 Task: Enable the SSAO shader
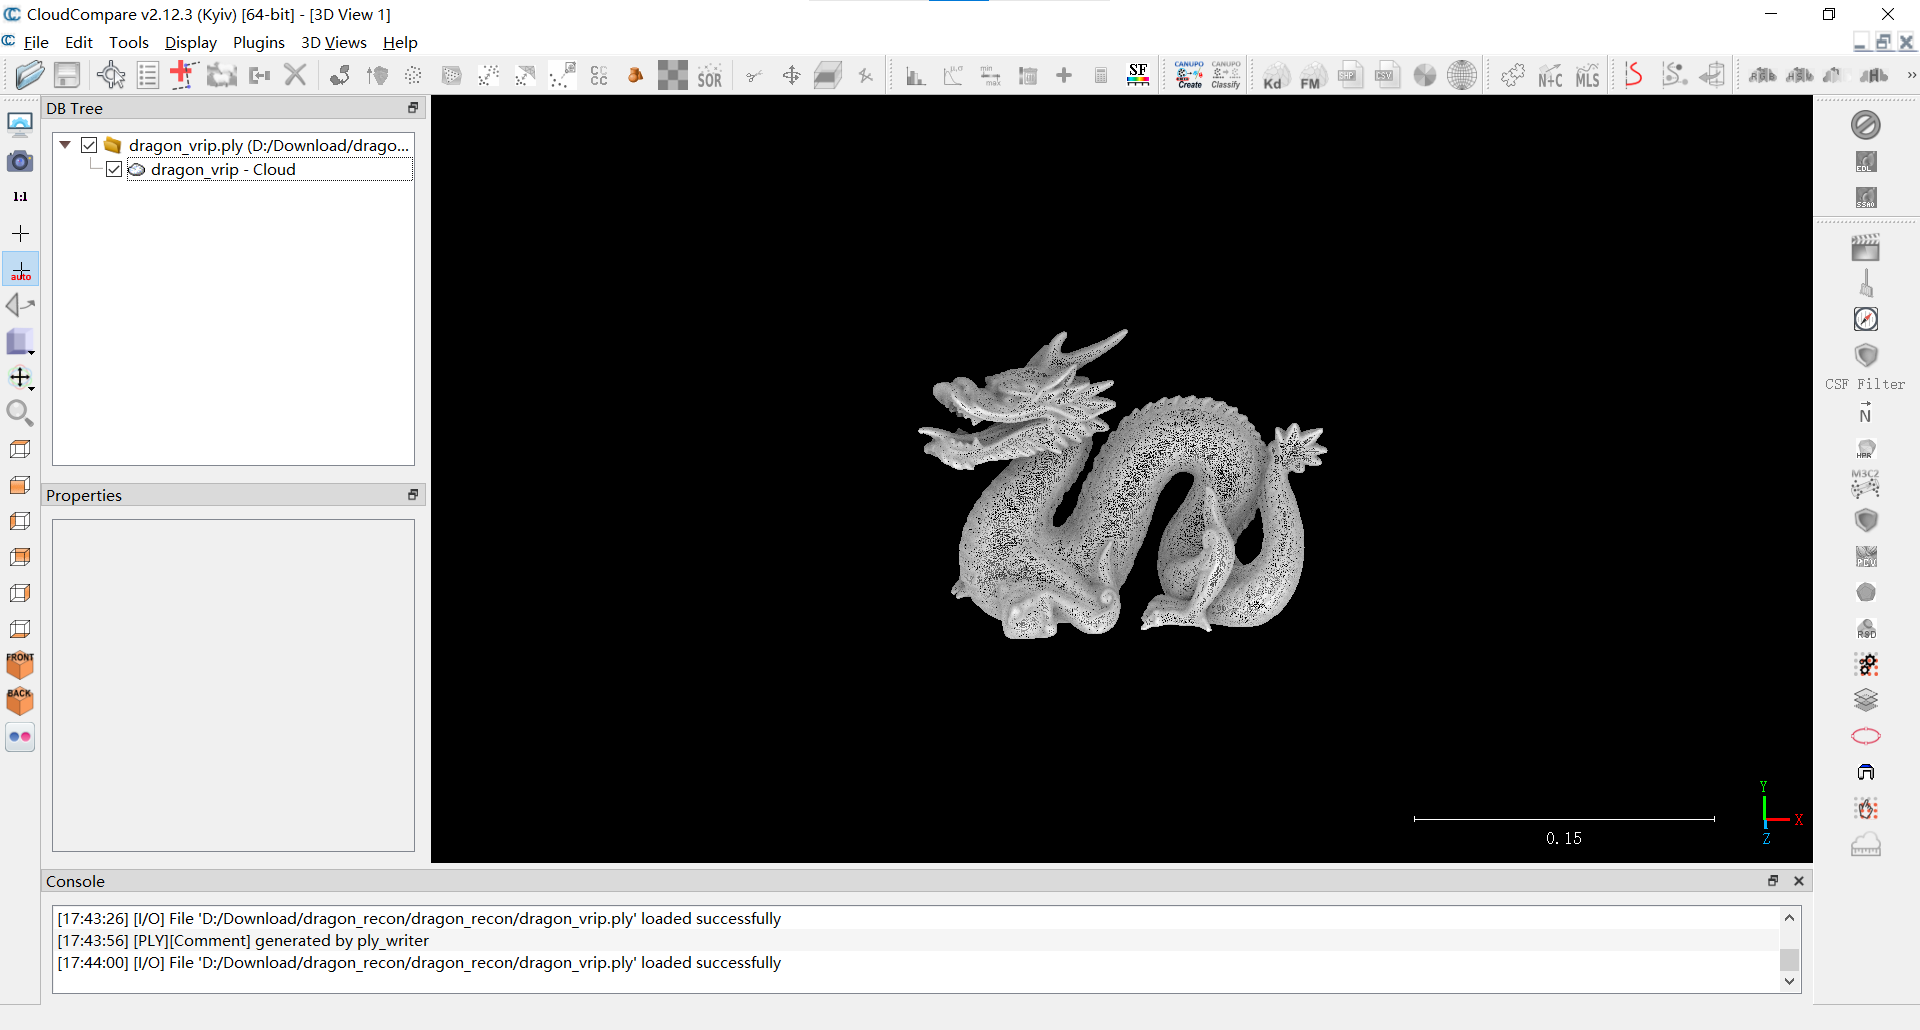1866,198
